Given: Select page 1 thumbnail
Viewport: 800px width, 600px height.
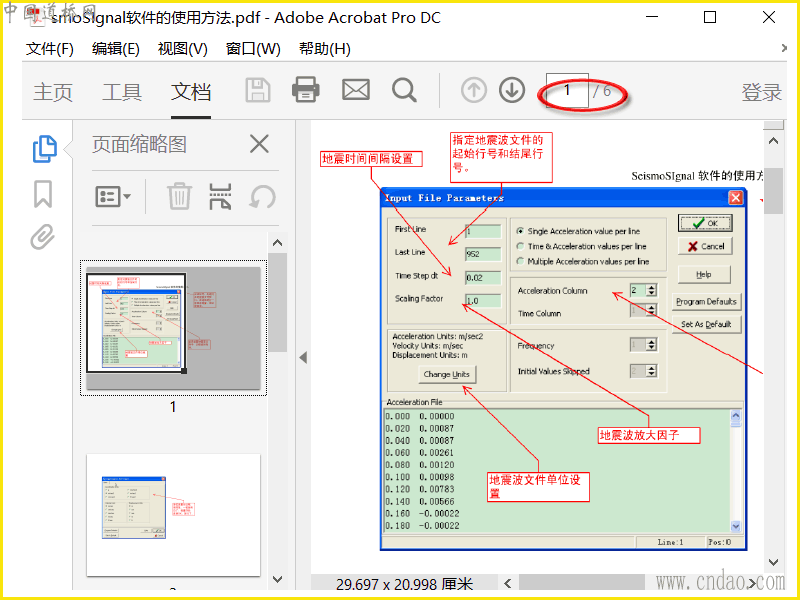Looking at the screenshot, I should click(x=173, y=328).
